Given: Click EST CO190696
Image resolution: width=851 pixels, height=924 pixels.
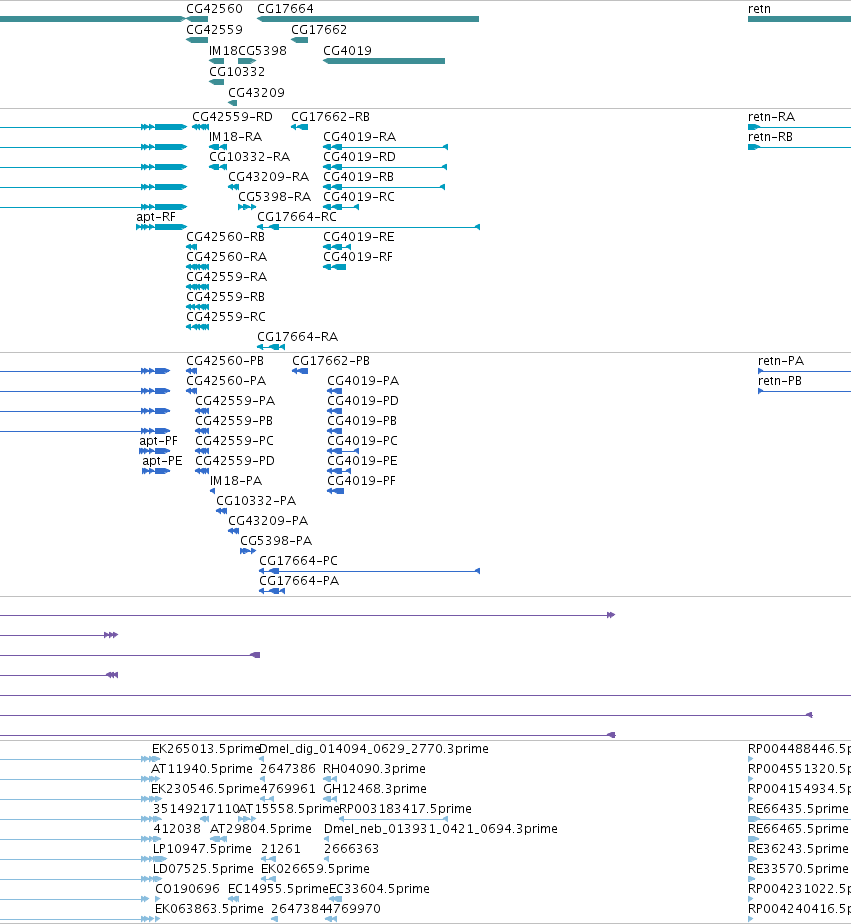Looking at the screenshot, I should (x=187, y=889).
